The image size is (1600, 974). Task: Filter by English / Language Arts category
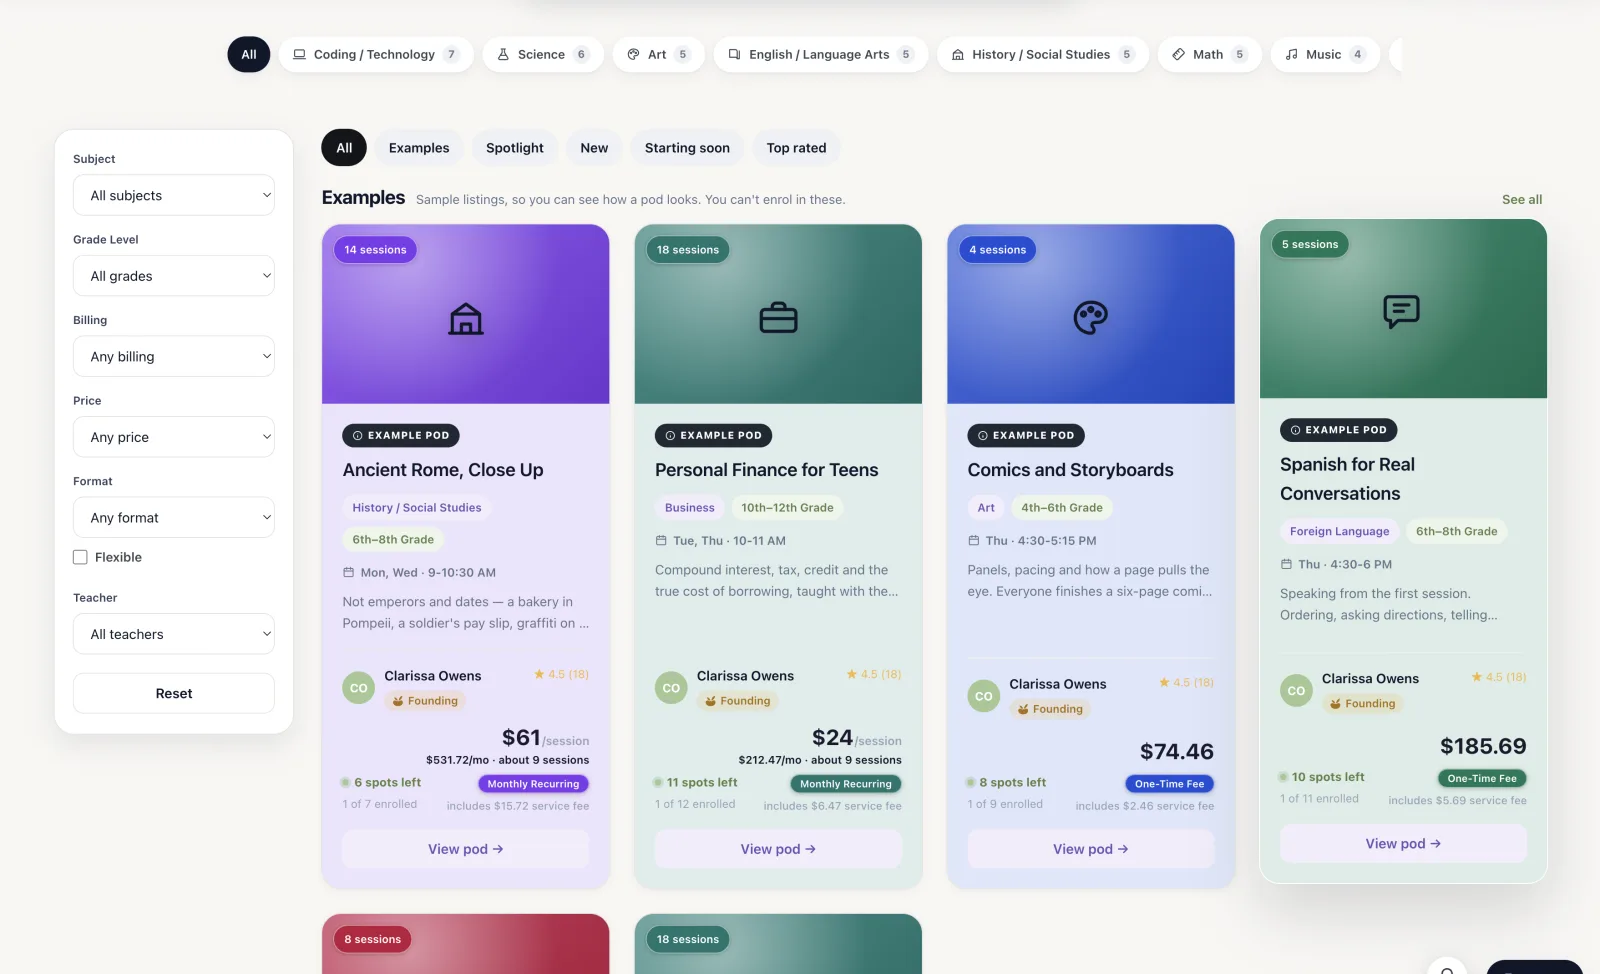[x=821, y=54]
